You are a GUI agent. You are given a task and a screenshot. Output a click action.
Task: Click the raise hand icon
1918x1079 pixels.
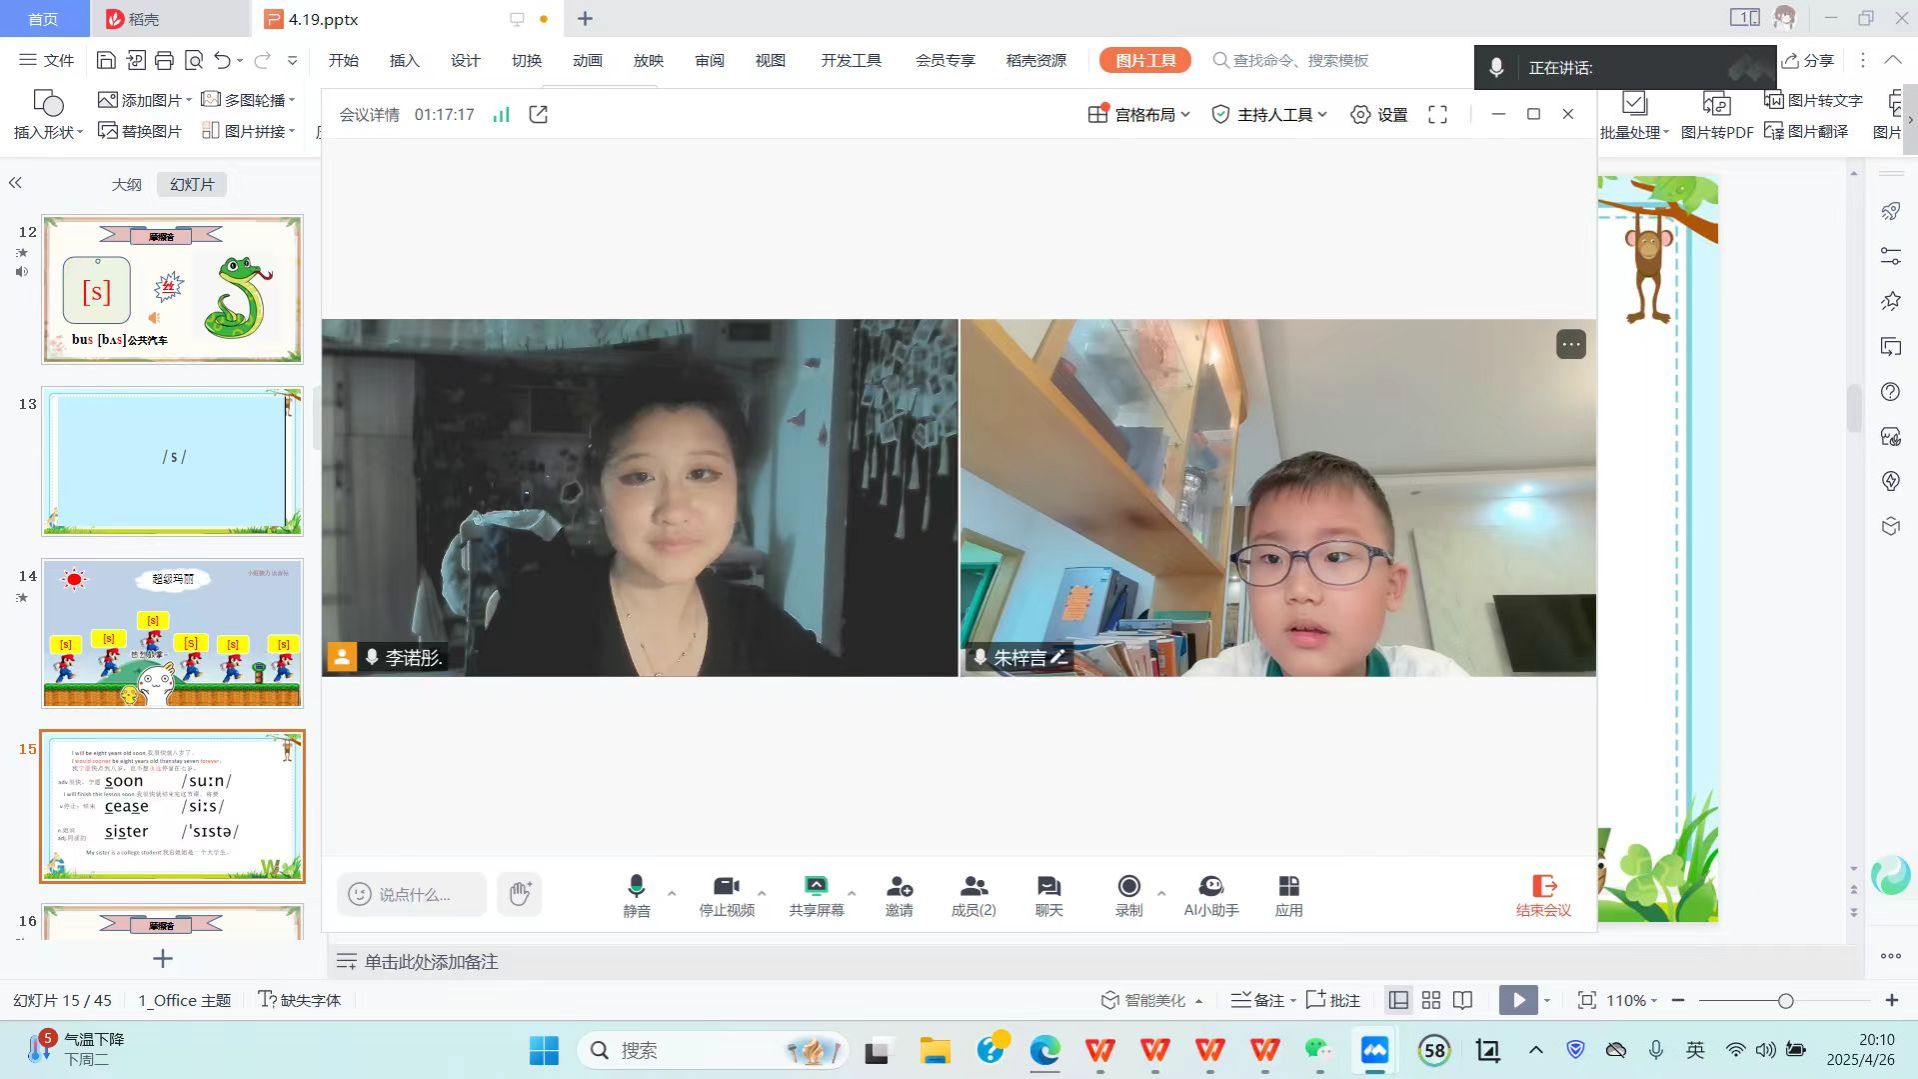[x=519, y=893]
